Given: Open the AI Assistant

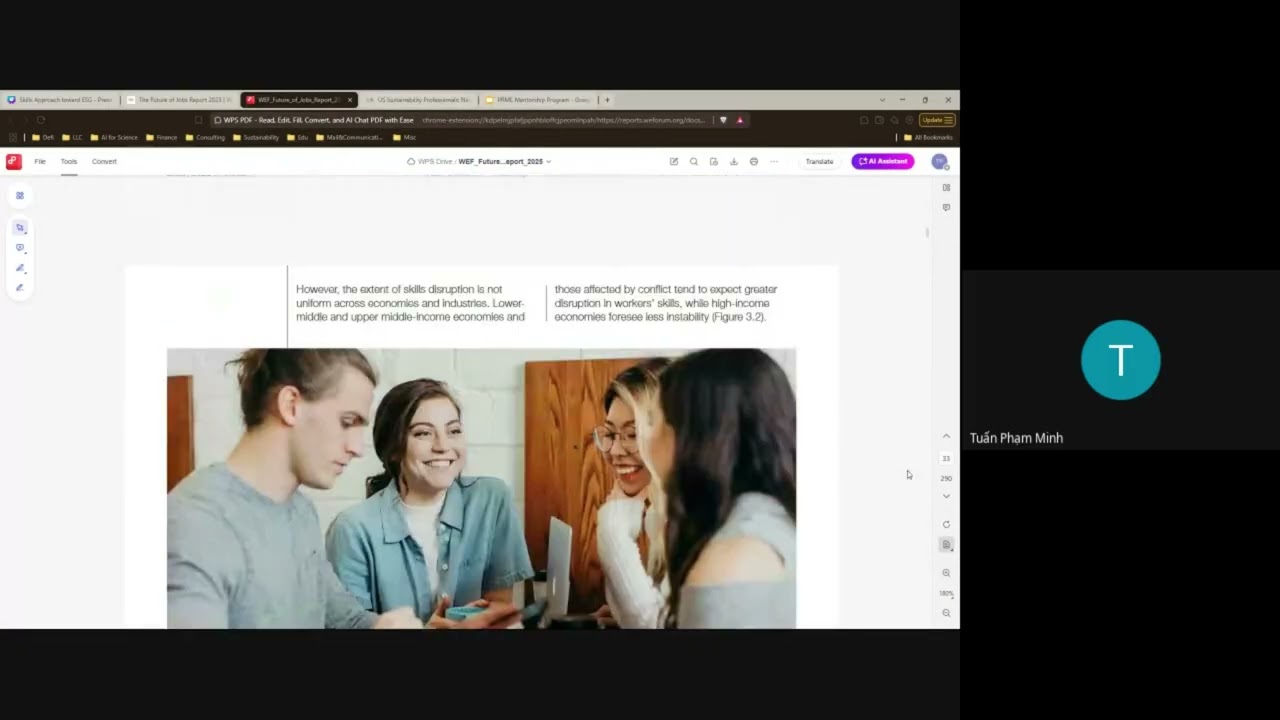Looking at the screenshot, I should tap(882, 161).
